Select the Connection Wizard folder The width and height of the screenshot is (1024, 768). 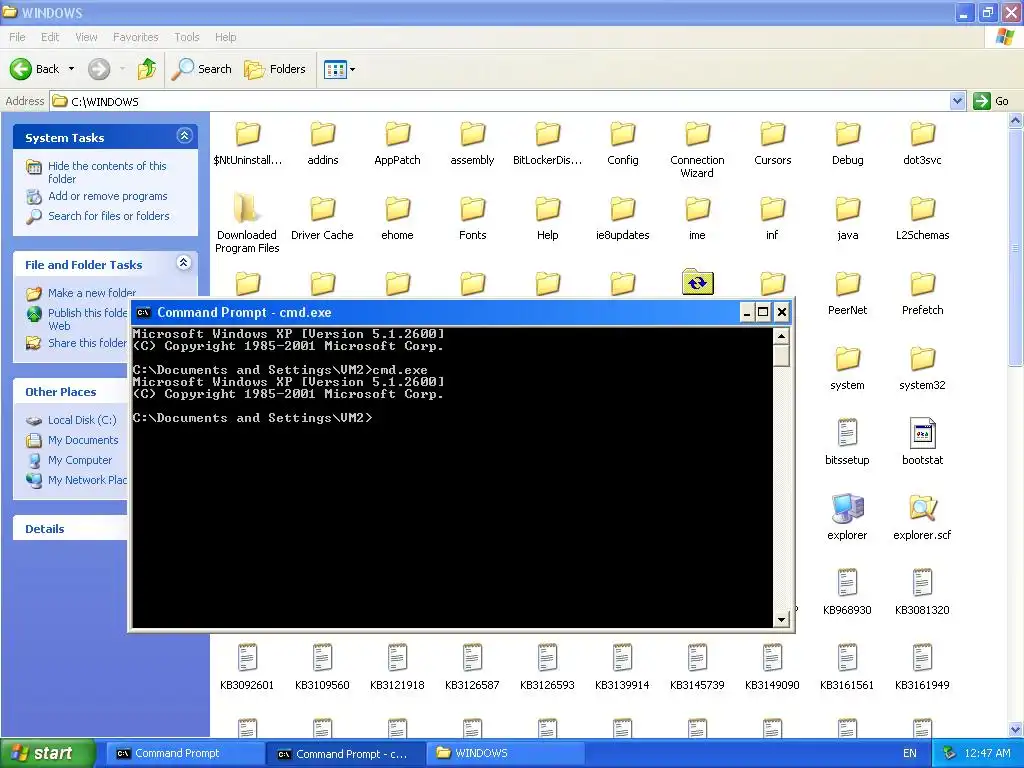(697, 150)
